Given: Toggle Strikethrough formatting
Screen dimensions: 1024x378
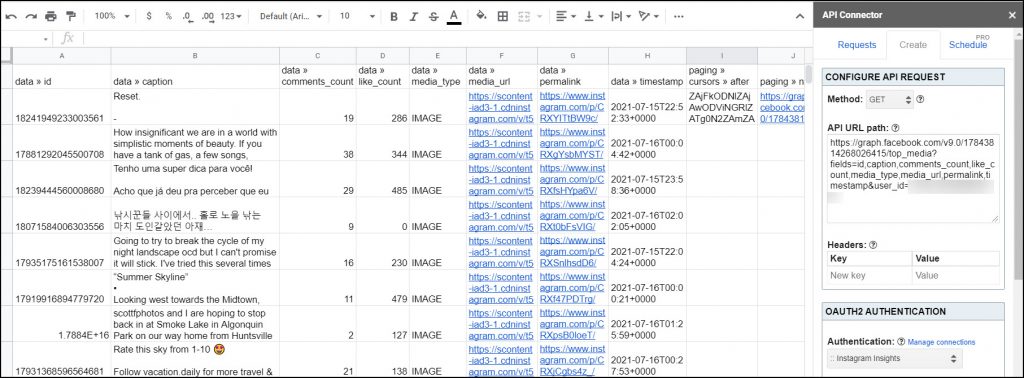Looking at the screenshot, I should 434,16.
